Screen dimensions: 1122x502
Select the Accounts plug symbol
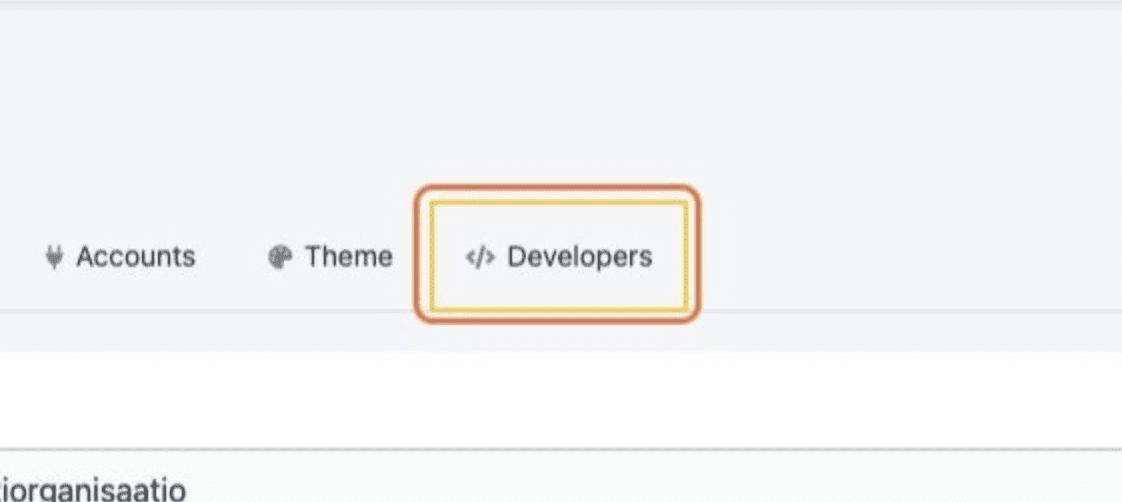coord(54,257)
